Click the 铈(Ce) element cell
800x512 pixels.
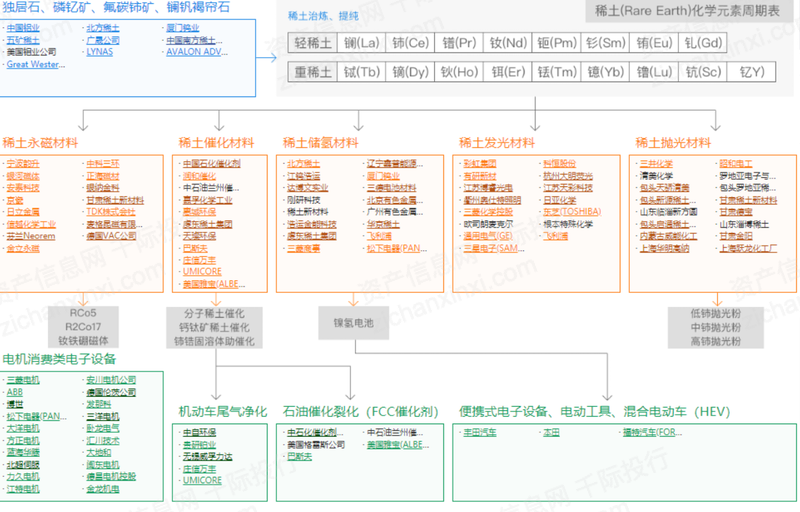point(411,43)
